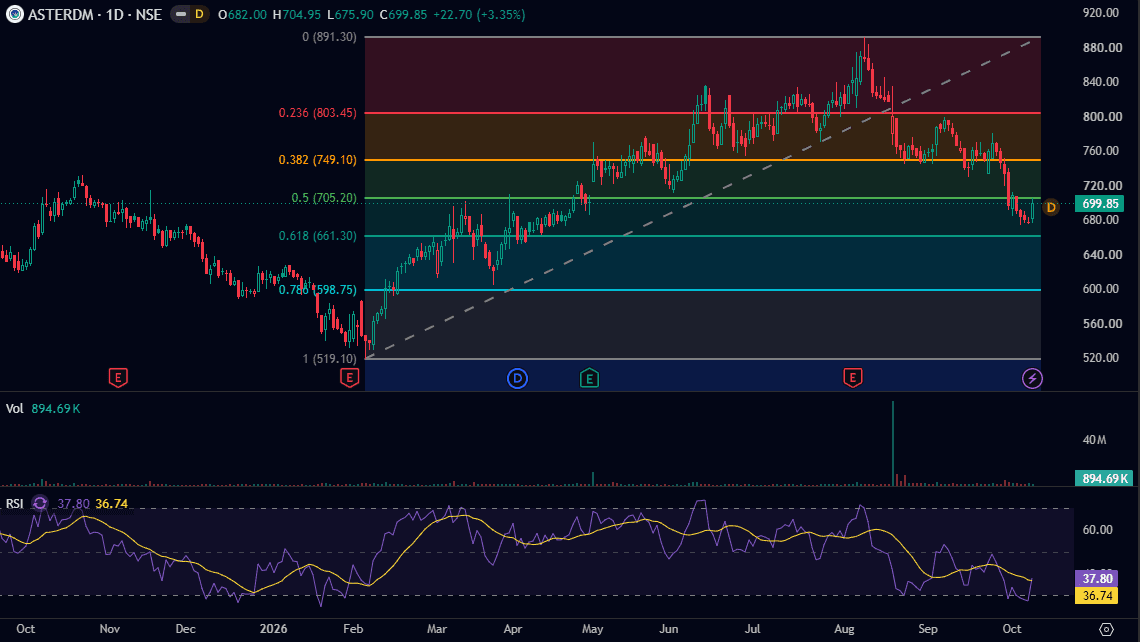This screenshot has height=642, width=1140.
Task: Click the 40M volume axis label
Action: [x=1094, y=440]
